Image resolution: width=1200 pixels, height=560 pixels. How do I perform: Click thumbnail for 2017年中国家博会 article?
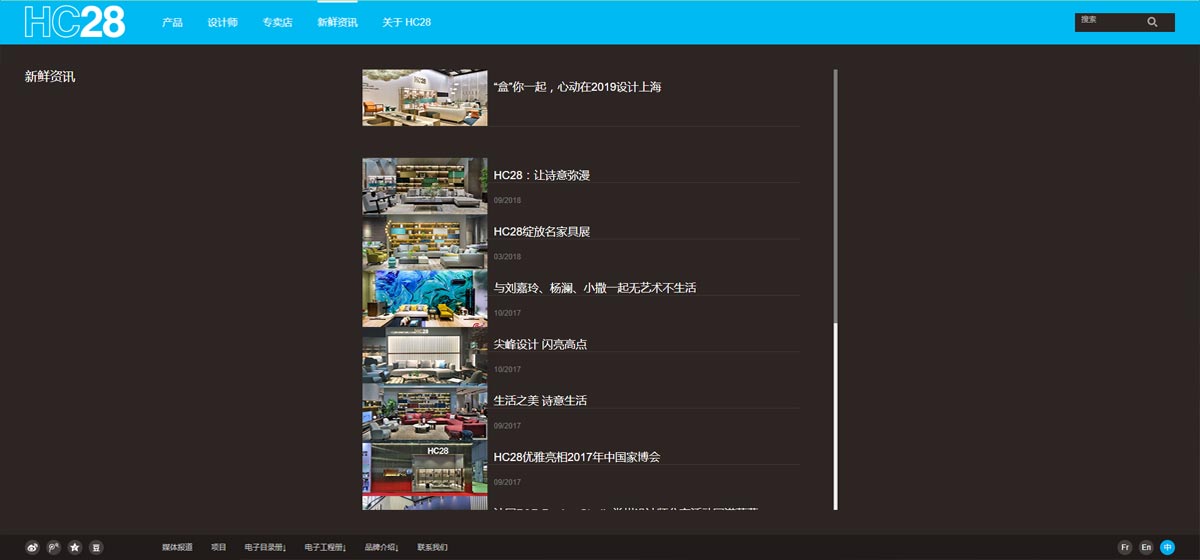click(425, 468)
